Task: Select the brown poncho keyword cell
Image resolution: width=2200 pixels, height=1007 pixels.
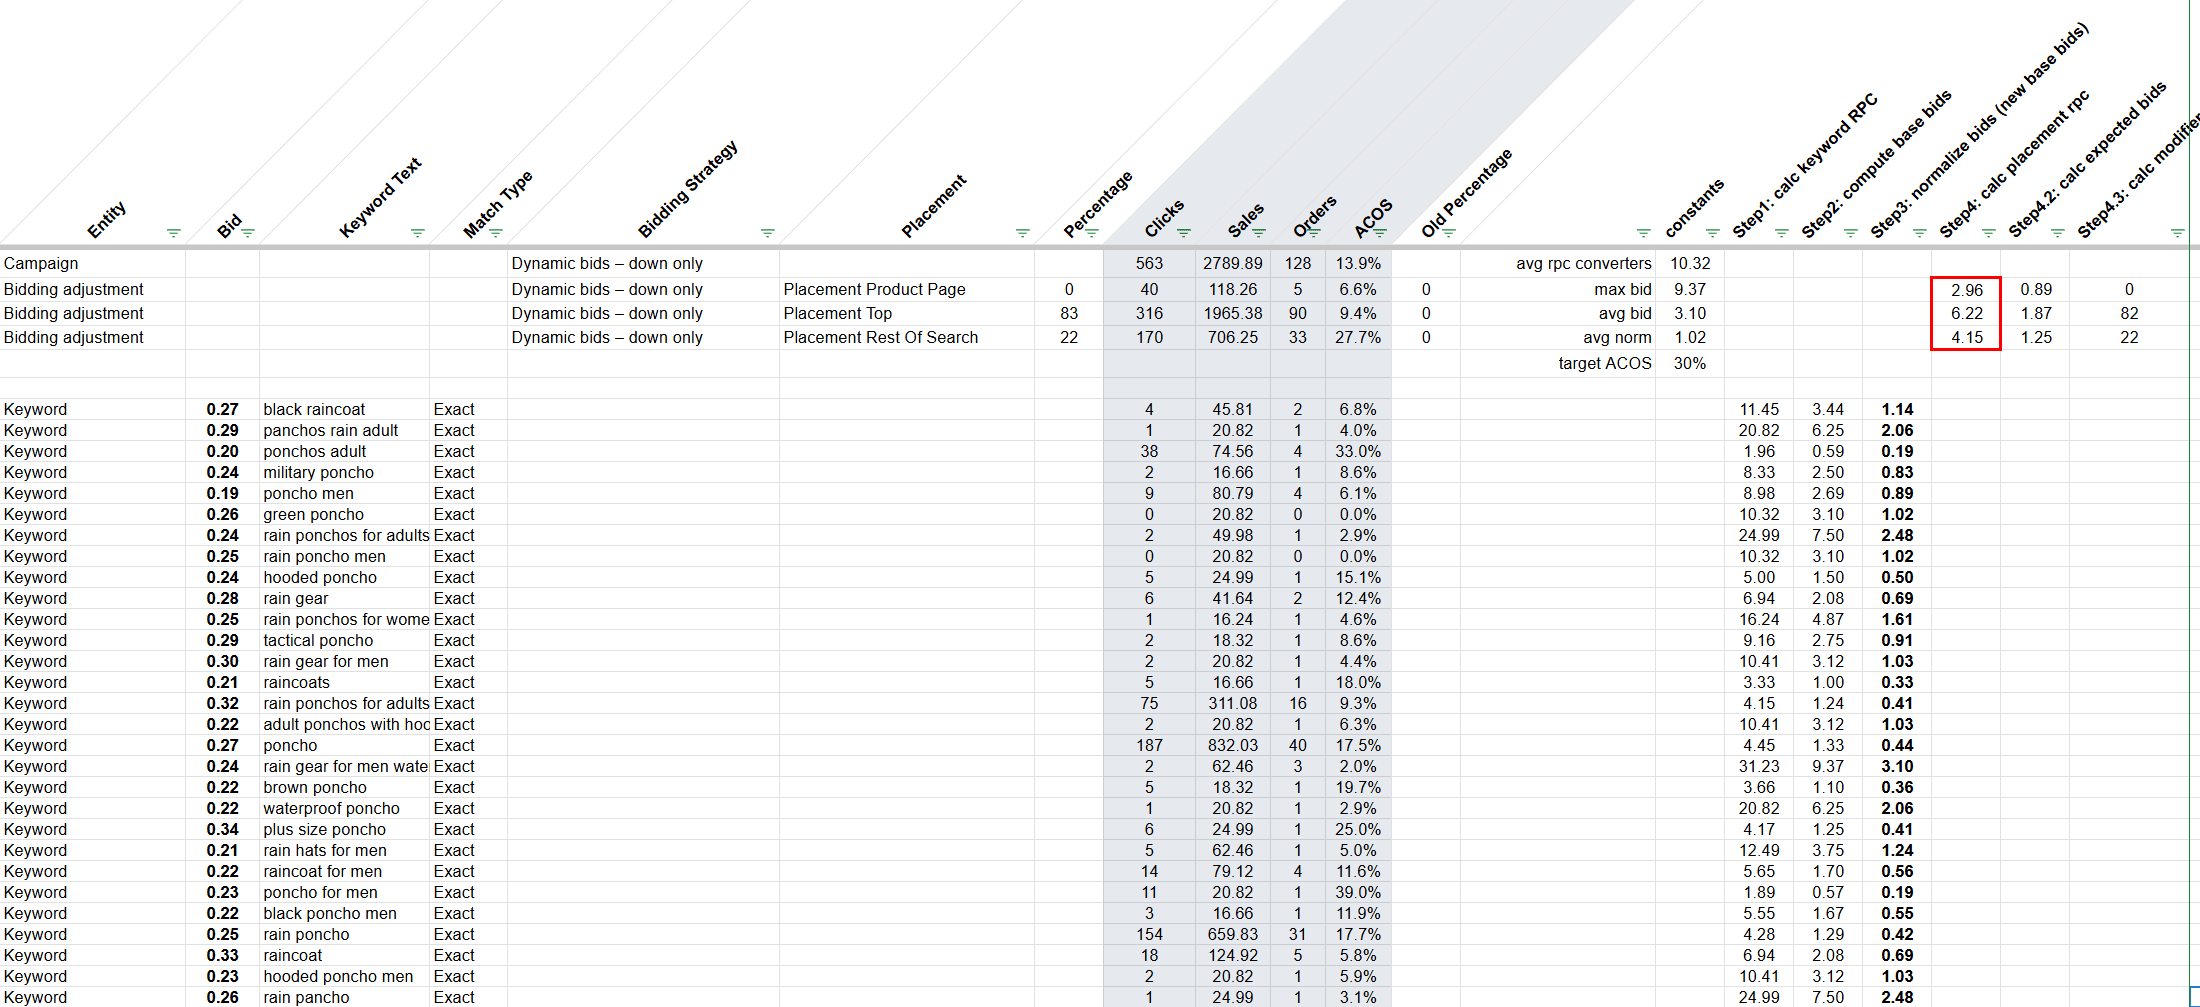Action: point(345,787)
